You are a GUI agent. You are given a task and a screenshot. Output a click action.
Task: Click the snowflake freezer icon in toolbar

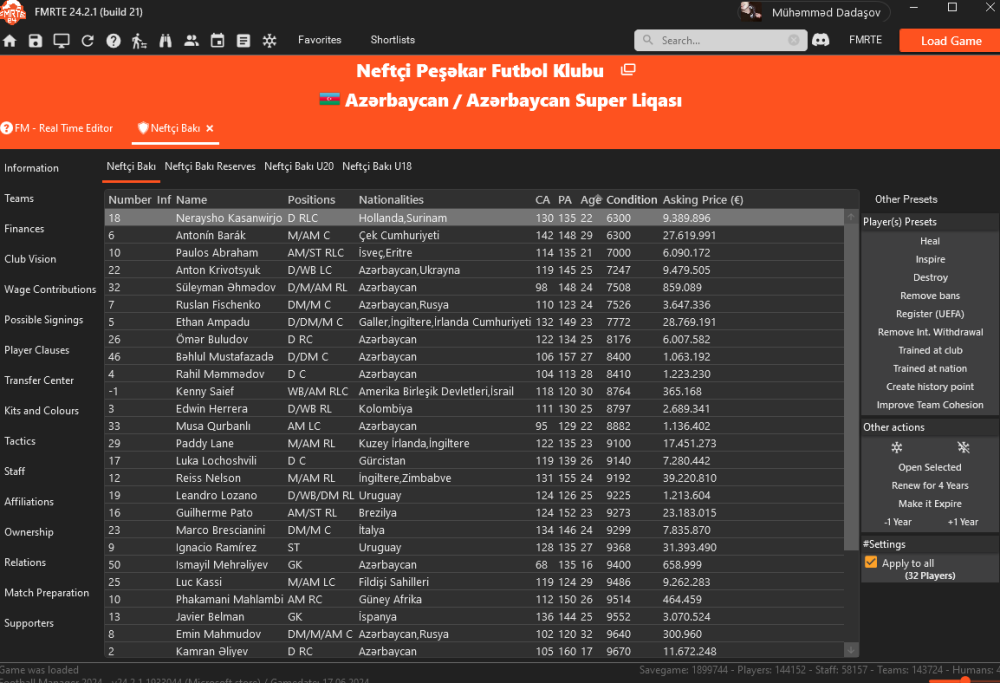tap(270, 41)
